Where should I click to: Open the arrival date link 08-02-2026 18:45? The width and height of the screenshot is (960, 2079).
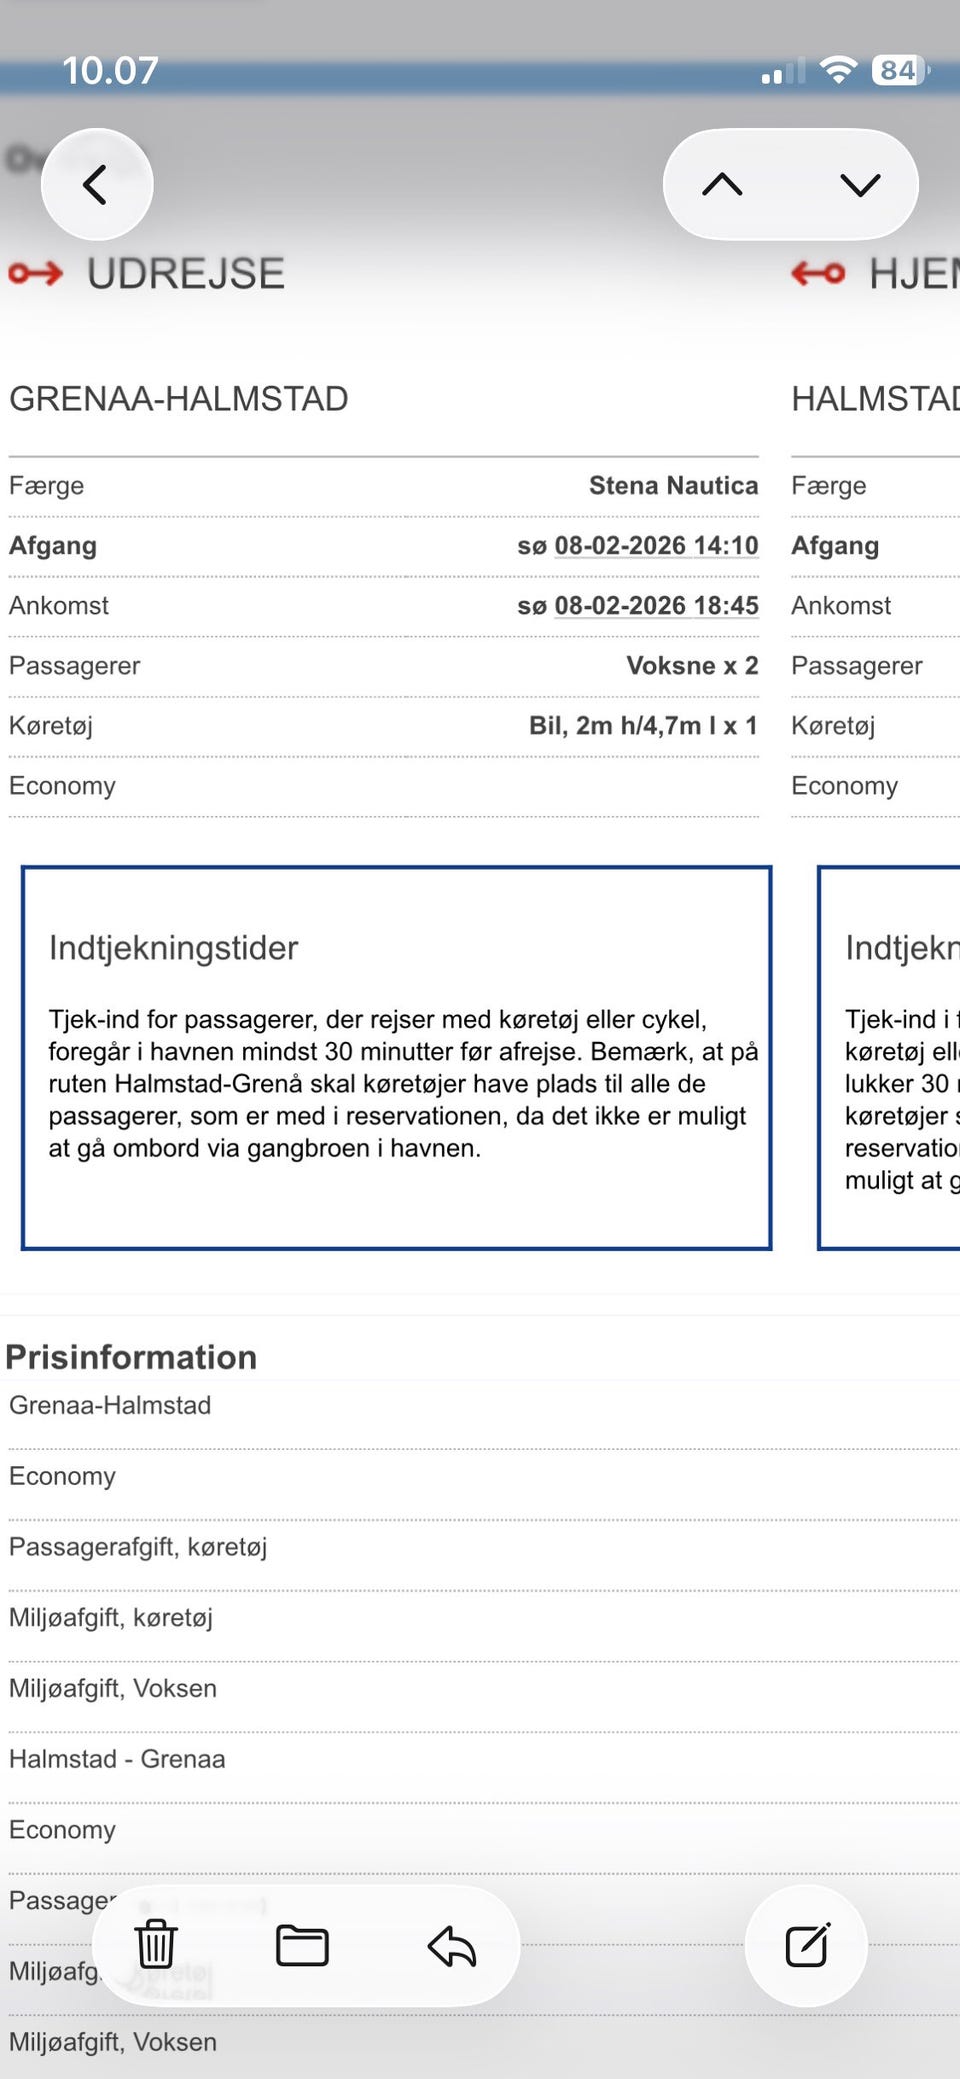click(656, 606)
